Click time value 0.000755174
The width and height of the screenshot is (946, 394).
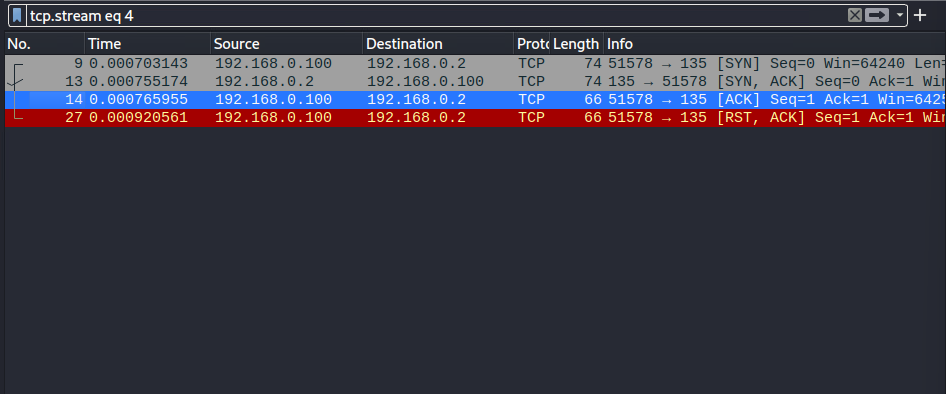click(x=139, y=81)
